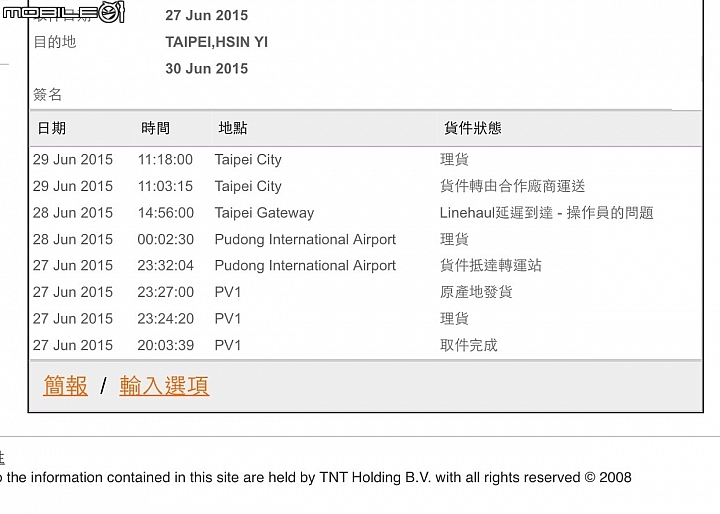Viewport: 720px width, 514px height.
Task: Select the 11:18:00 Taipei City row
Action: (366, 159)
